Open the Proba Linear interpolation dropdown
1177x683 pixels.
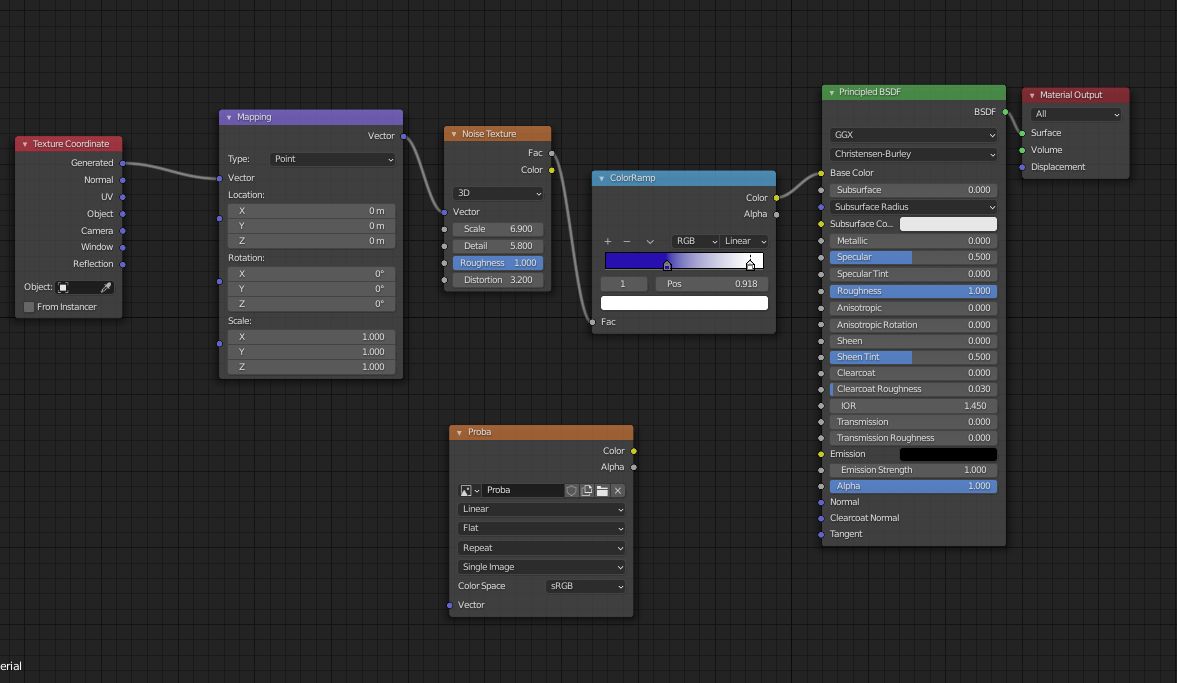click(x=541, y=509)
